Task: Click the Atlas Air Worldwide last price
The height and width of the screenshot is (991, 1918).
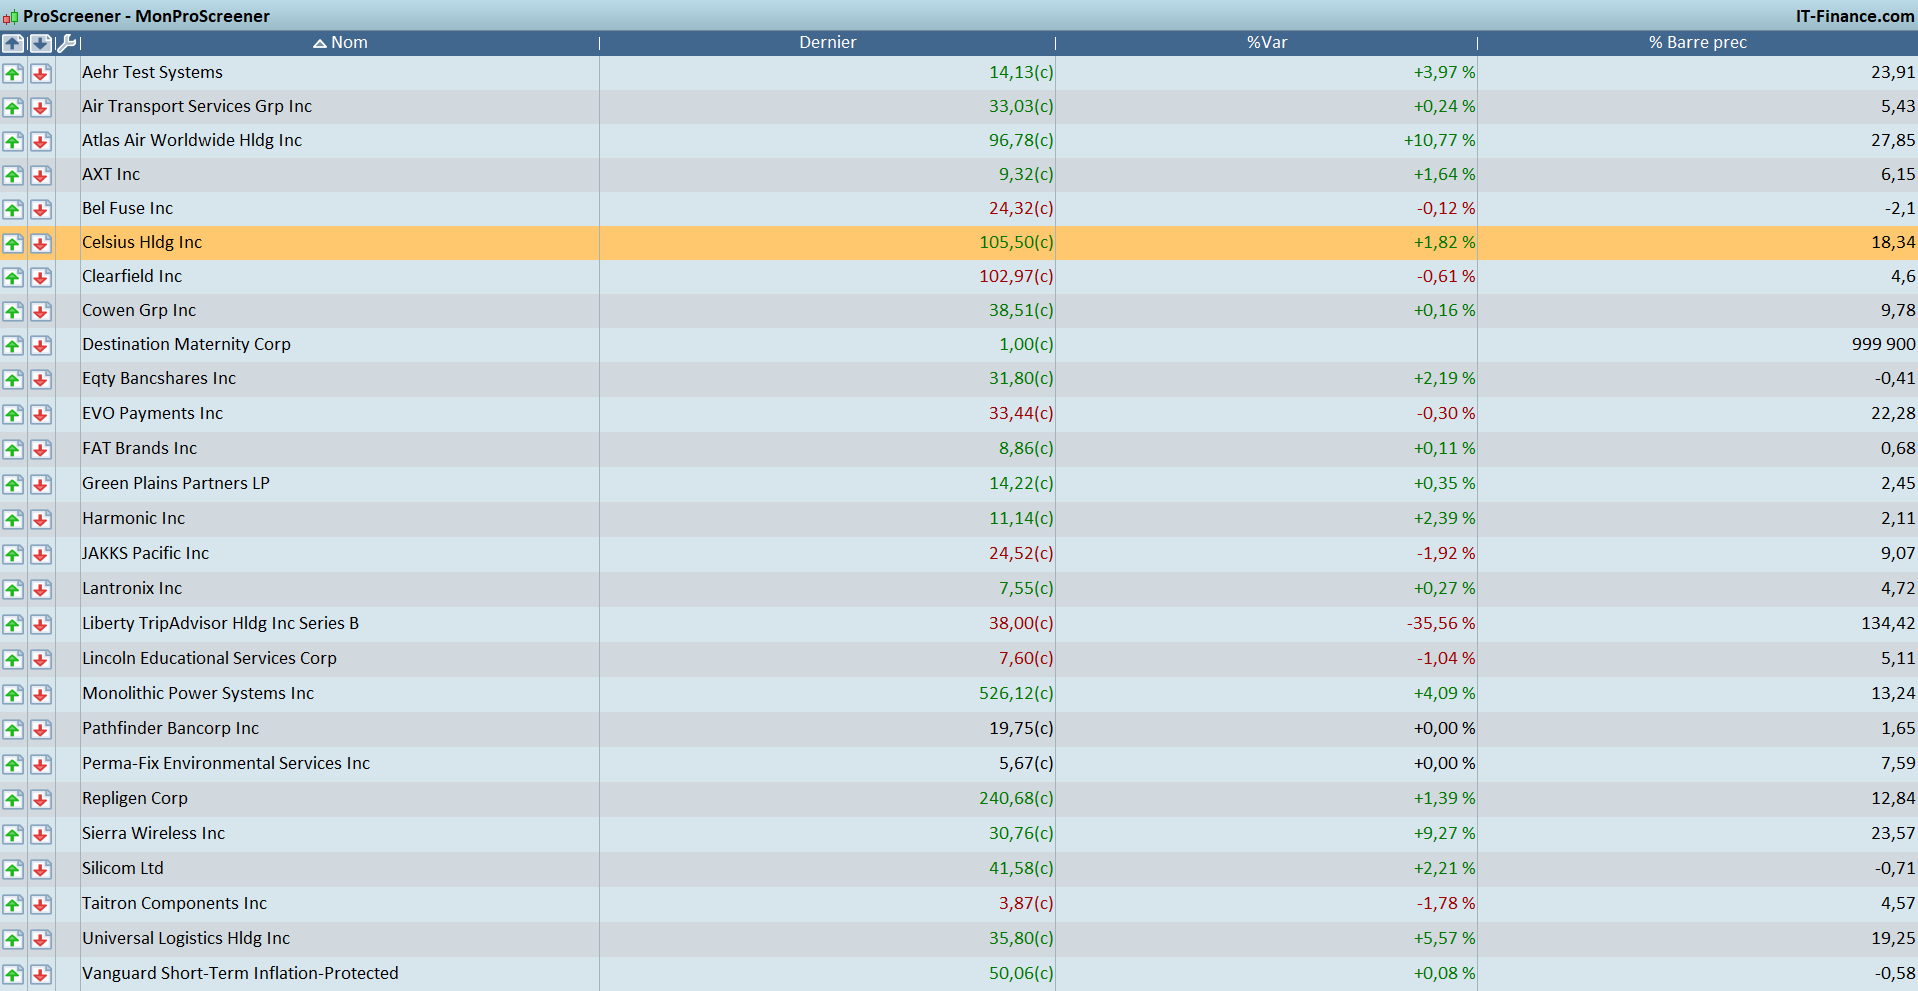Action: 1020,140
